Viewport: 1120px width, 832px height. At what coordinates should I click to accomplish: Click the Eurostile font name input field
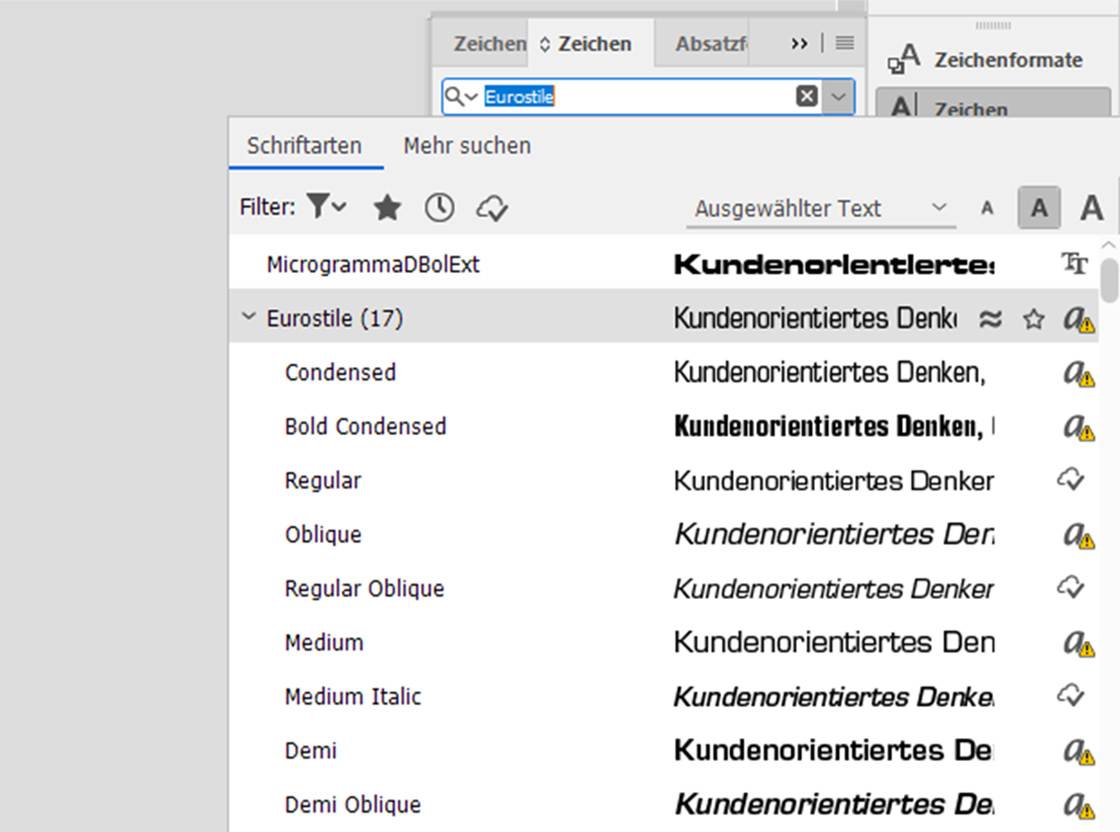coord(636,96)
